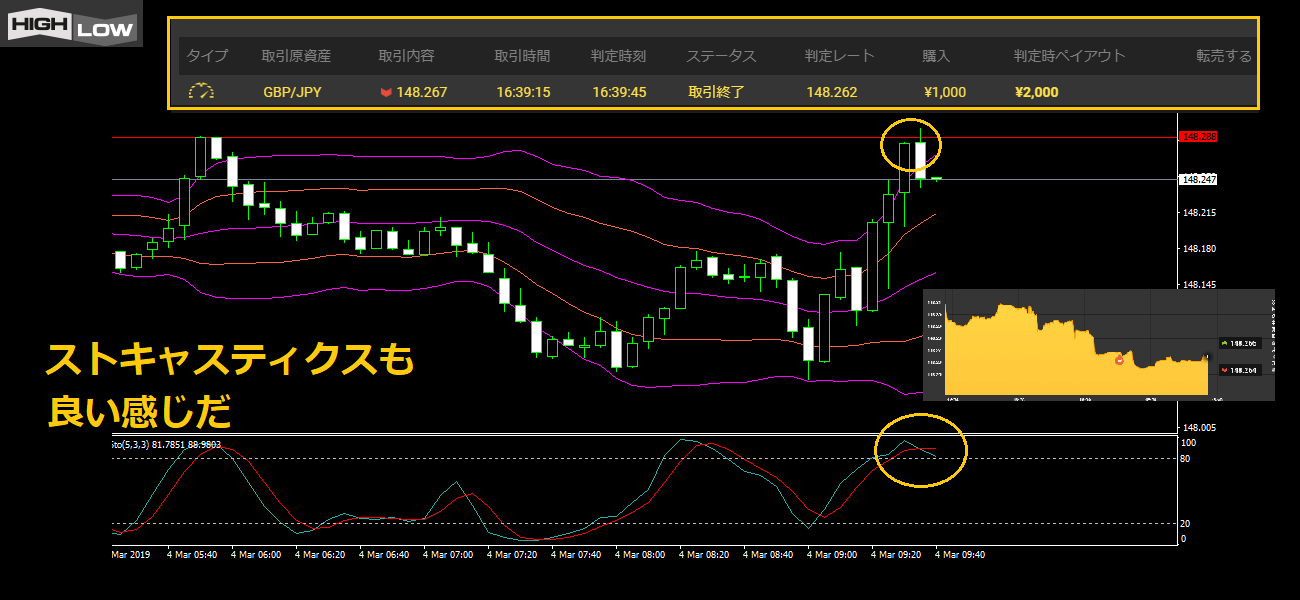Image resolution: width=1300 pixels, height=600 pixels.
Task: Click the red down arrow beside 148.267
Action: 385,93
